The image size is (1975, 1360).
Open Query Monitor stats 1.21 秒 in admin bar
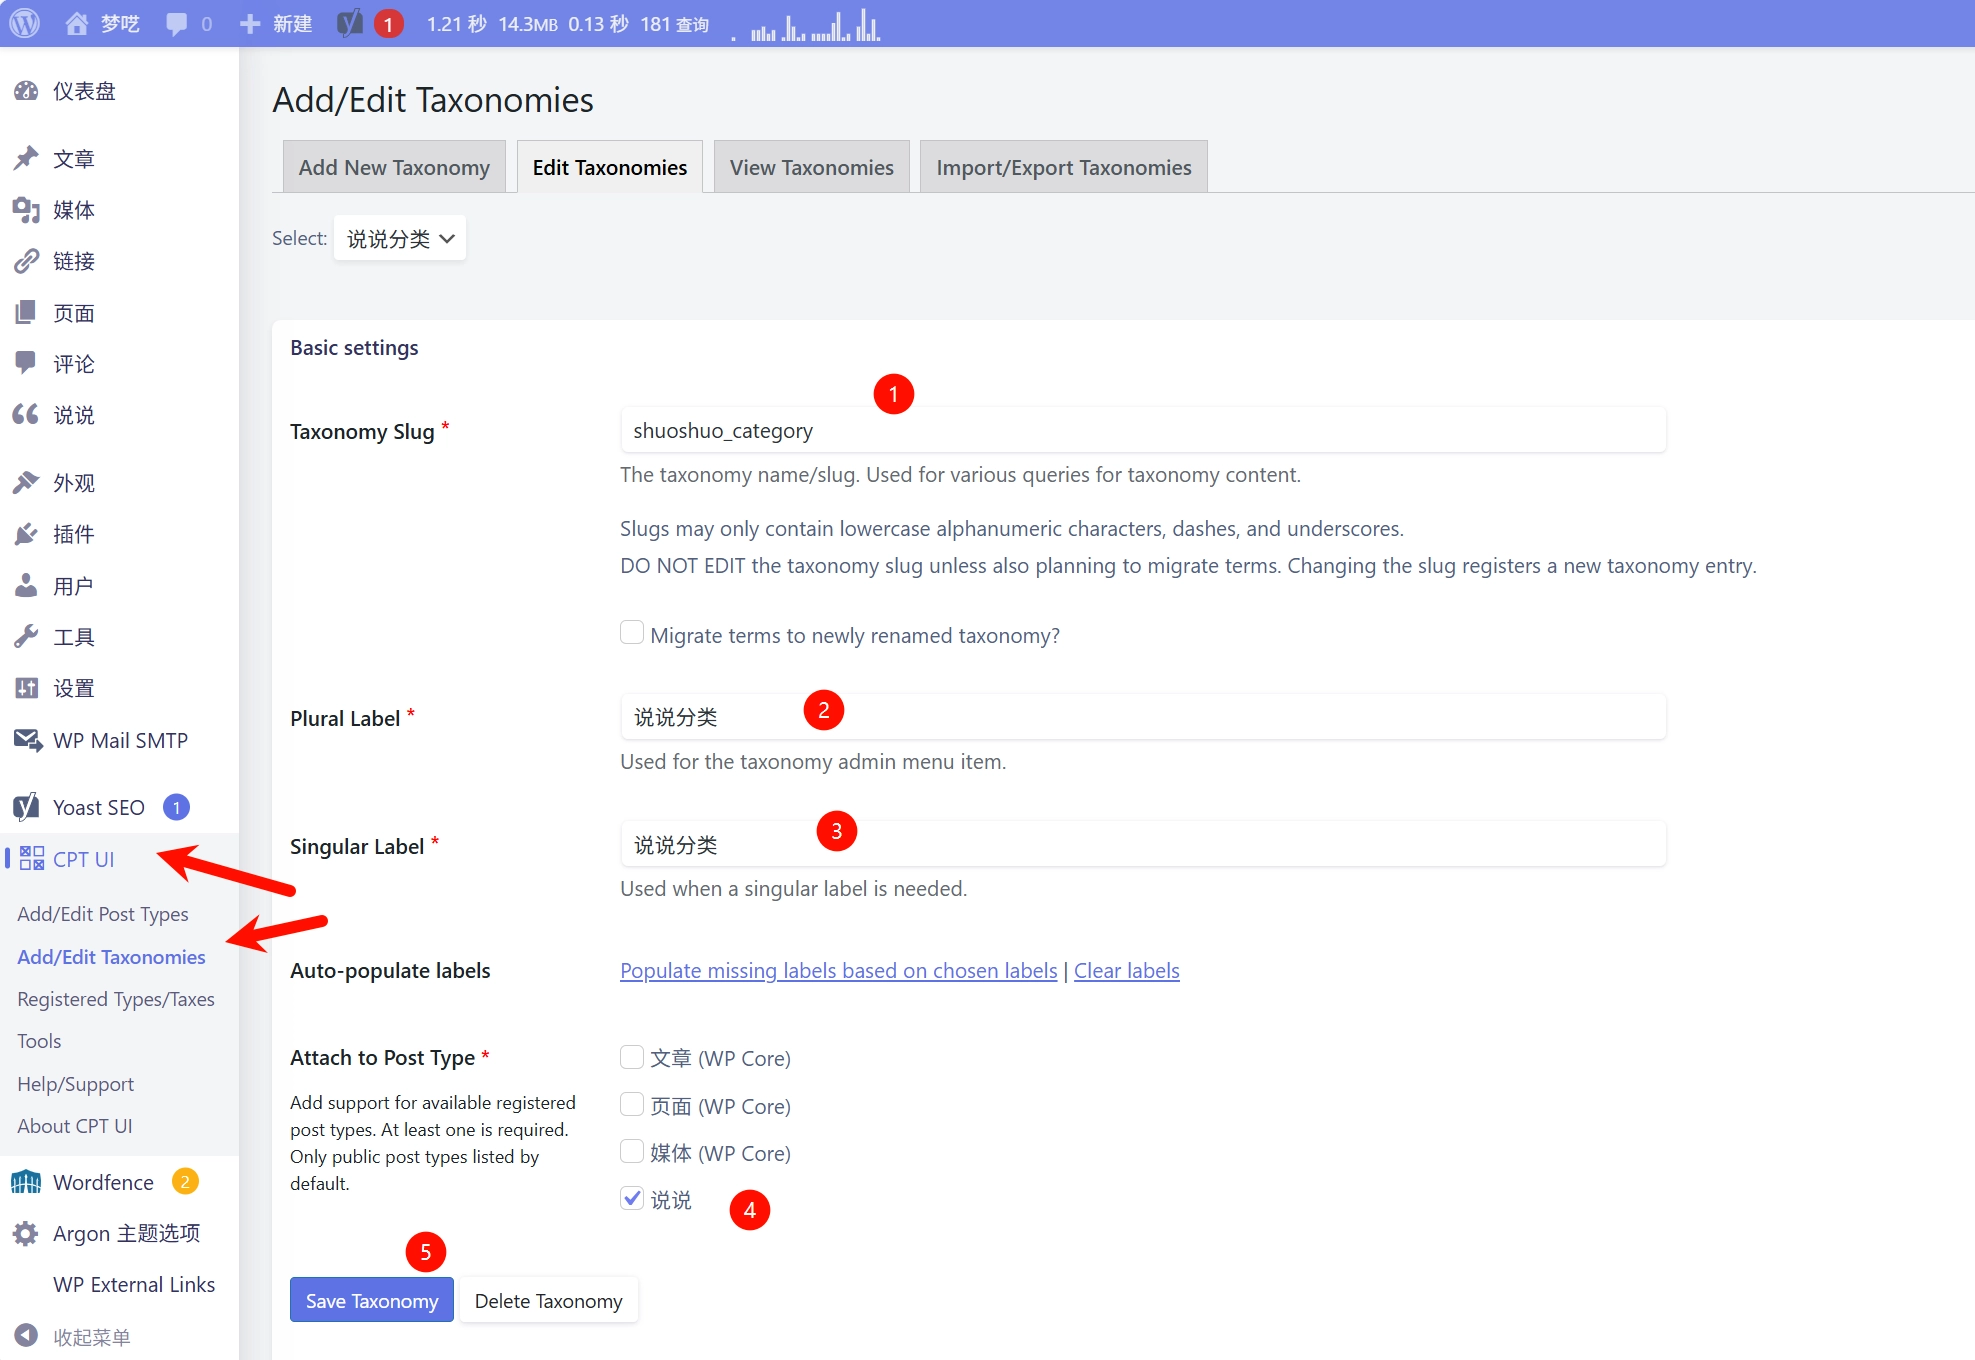[x=456, y=24]
